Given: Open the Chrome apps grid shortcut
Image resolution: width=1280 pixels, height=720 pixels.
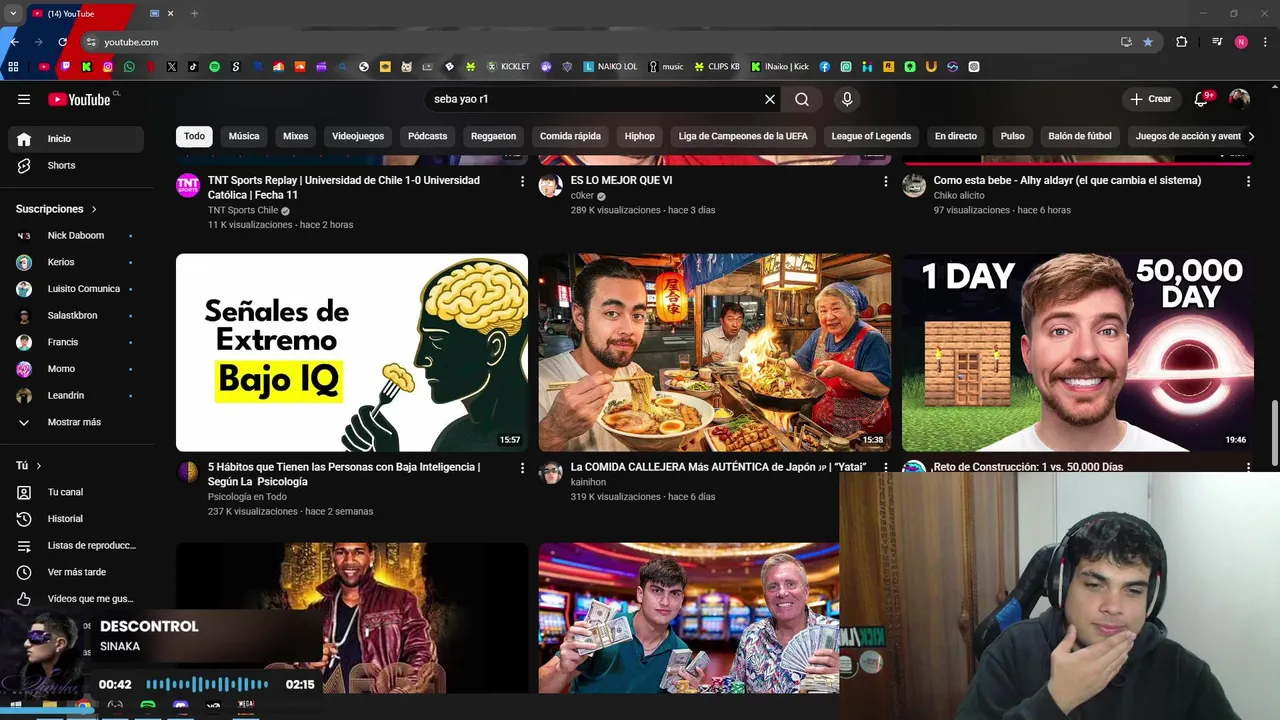Looking at the screenshot, I should click(13, 67).
